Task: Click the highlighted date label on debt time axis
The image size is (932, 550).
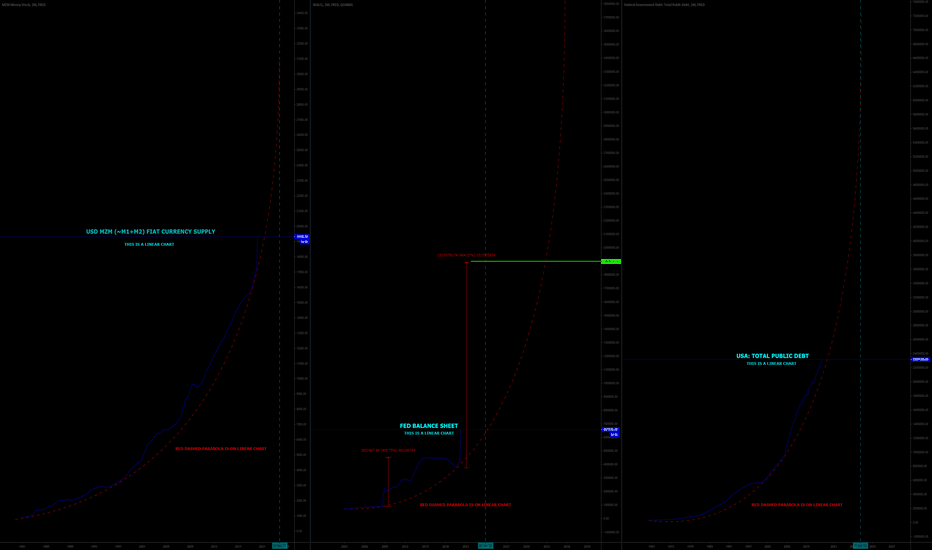Action: [860, 546]
